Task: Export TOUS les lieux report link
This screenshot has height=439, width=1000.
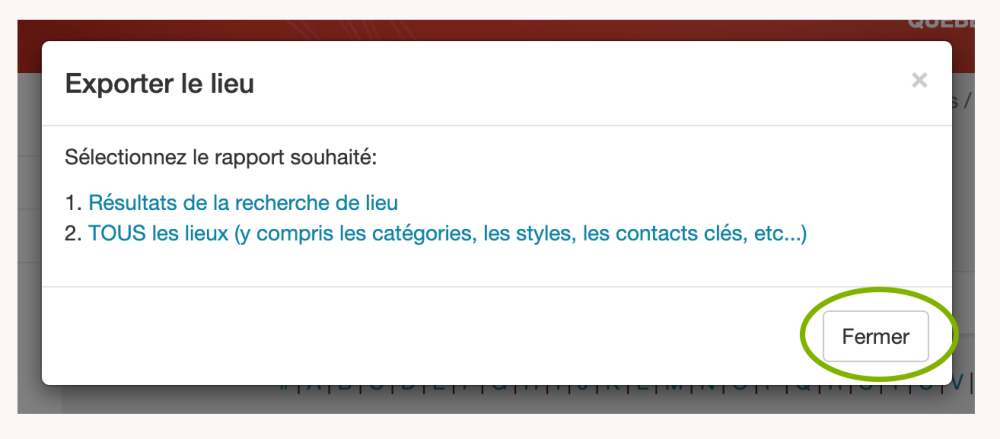Action: click(447, 235)
